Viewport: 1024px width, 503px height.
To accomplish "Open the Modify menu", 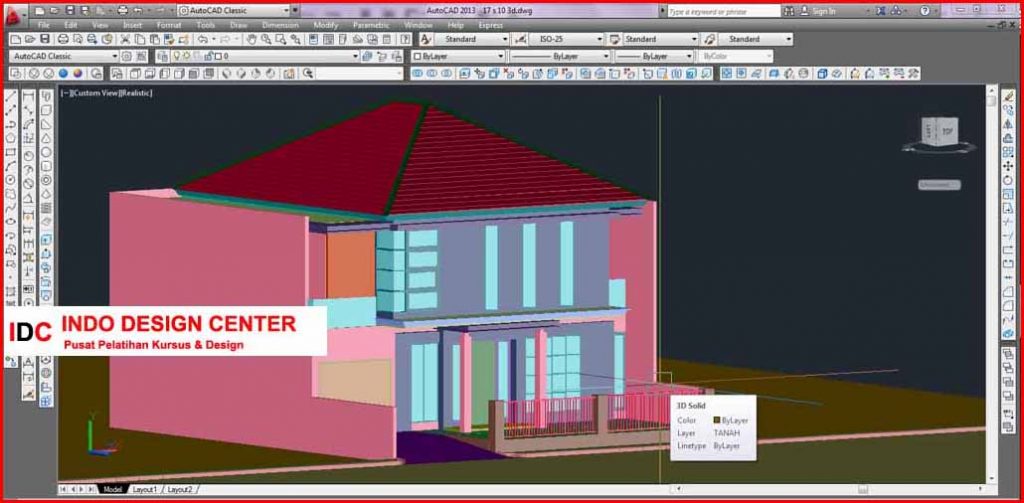I will [x=326, y=25].
